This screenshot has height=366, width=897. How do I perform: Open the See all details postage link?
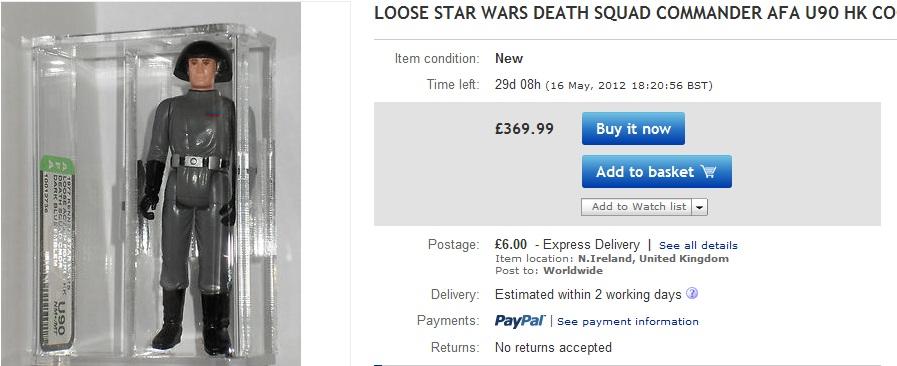click(698, 246)
